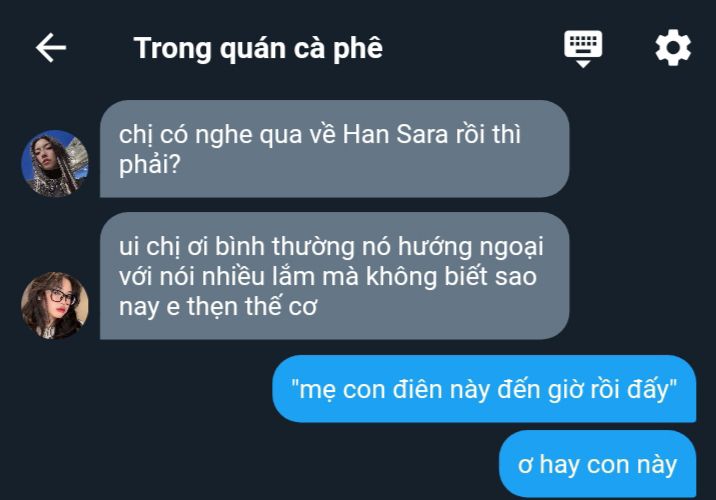Click the name "Han Sara" in the first message
Image resolution: width=716 pixels, height=500 pixels.
click(x=395, y=135)
